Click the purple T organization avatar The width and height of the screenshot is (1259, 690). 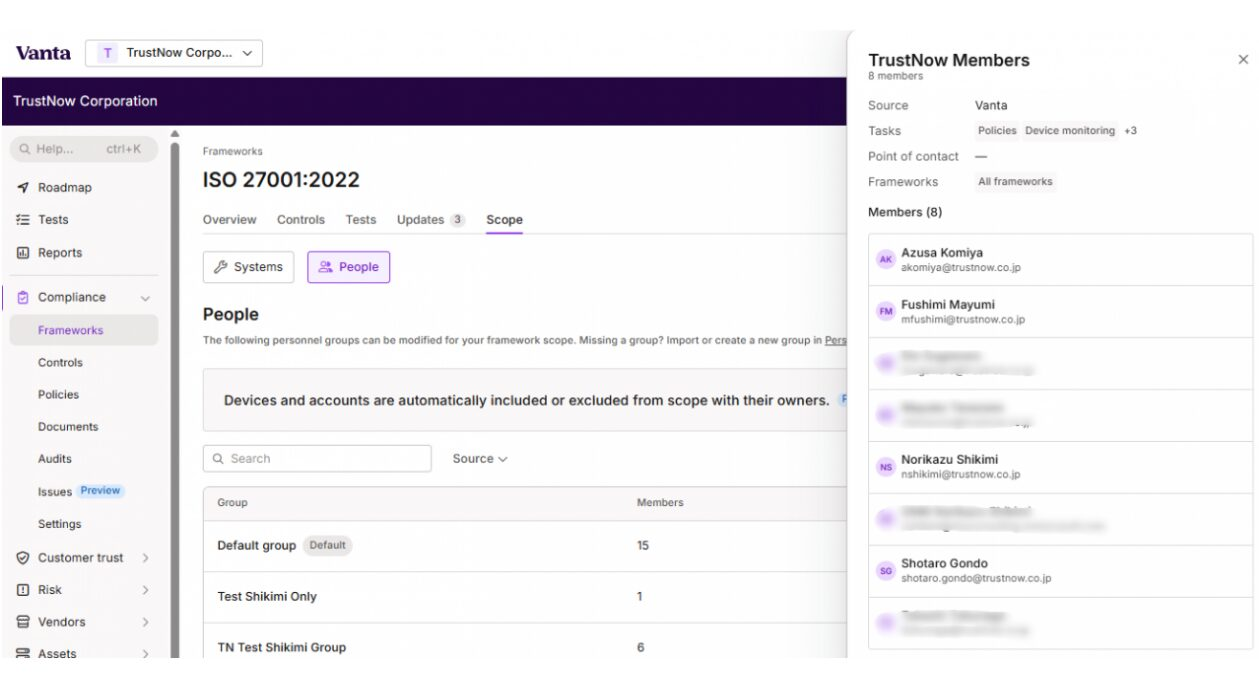click(108, 53)
